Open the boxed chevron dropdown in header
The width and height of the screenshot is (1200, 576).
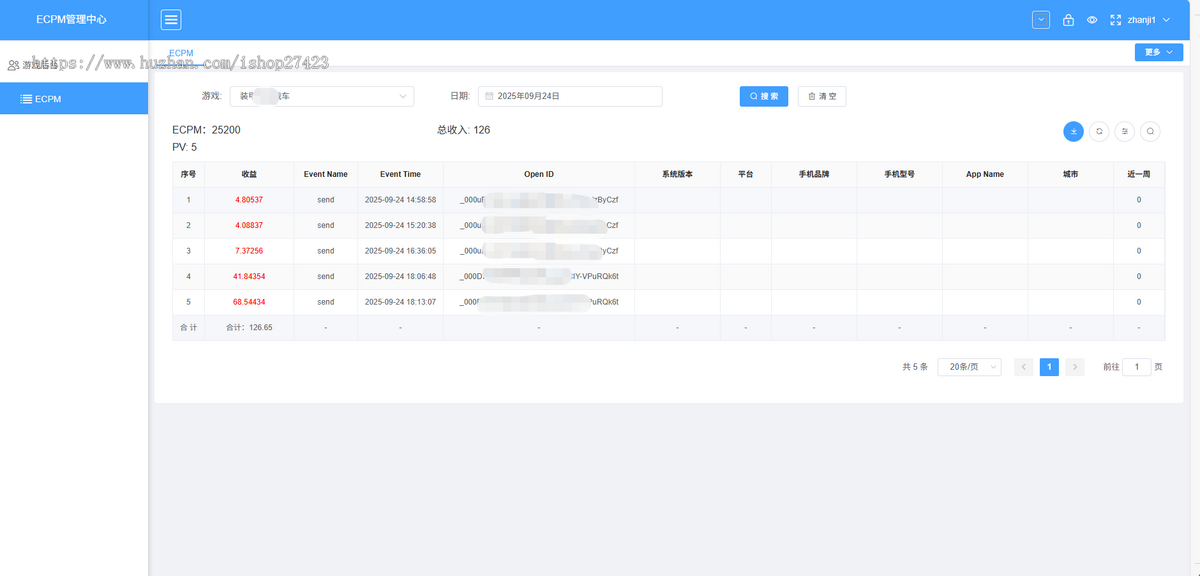(1041, 20)
